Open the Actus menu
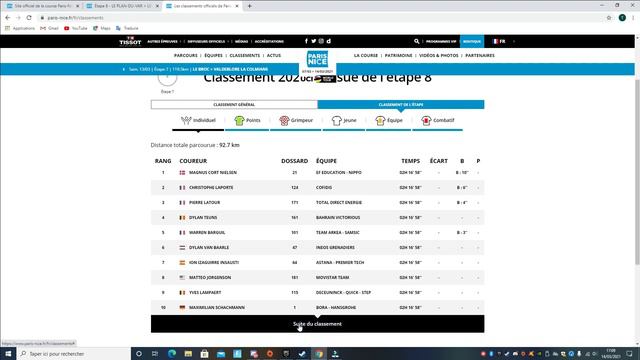 click(274, 56)
